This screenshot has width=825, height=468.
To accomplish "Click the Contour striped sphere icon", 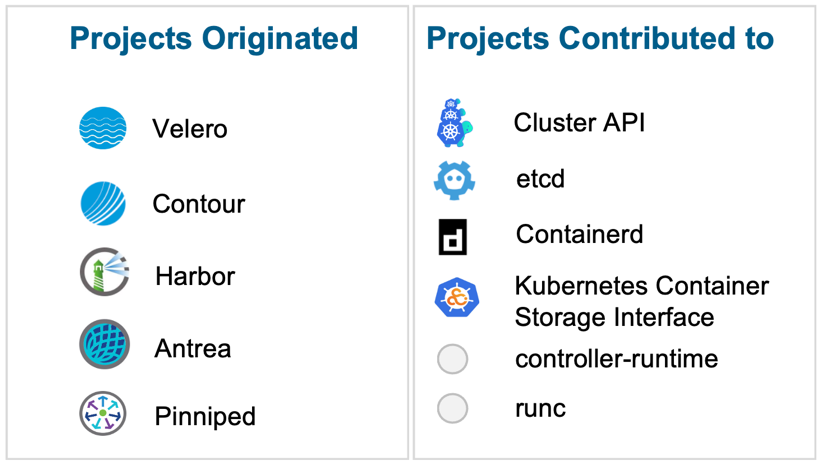I will pyautogui.click(x=103, y=204).
